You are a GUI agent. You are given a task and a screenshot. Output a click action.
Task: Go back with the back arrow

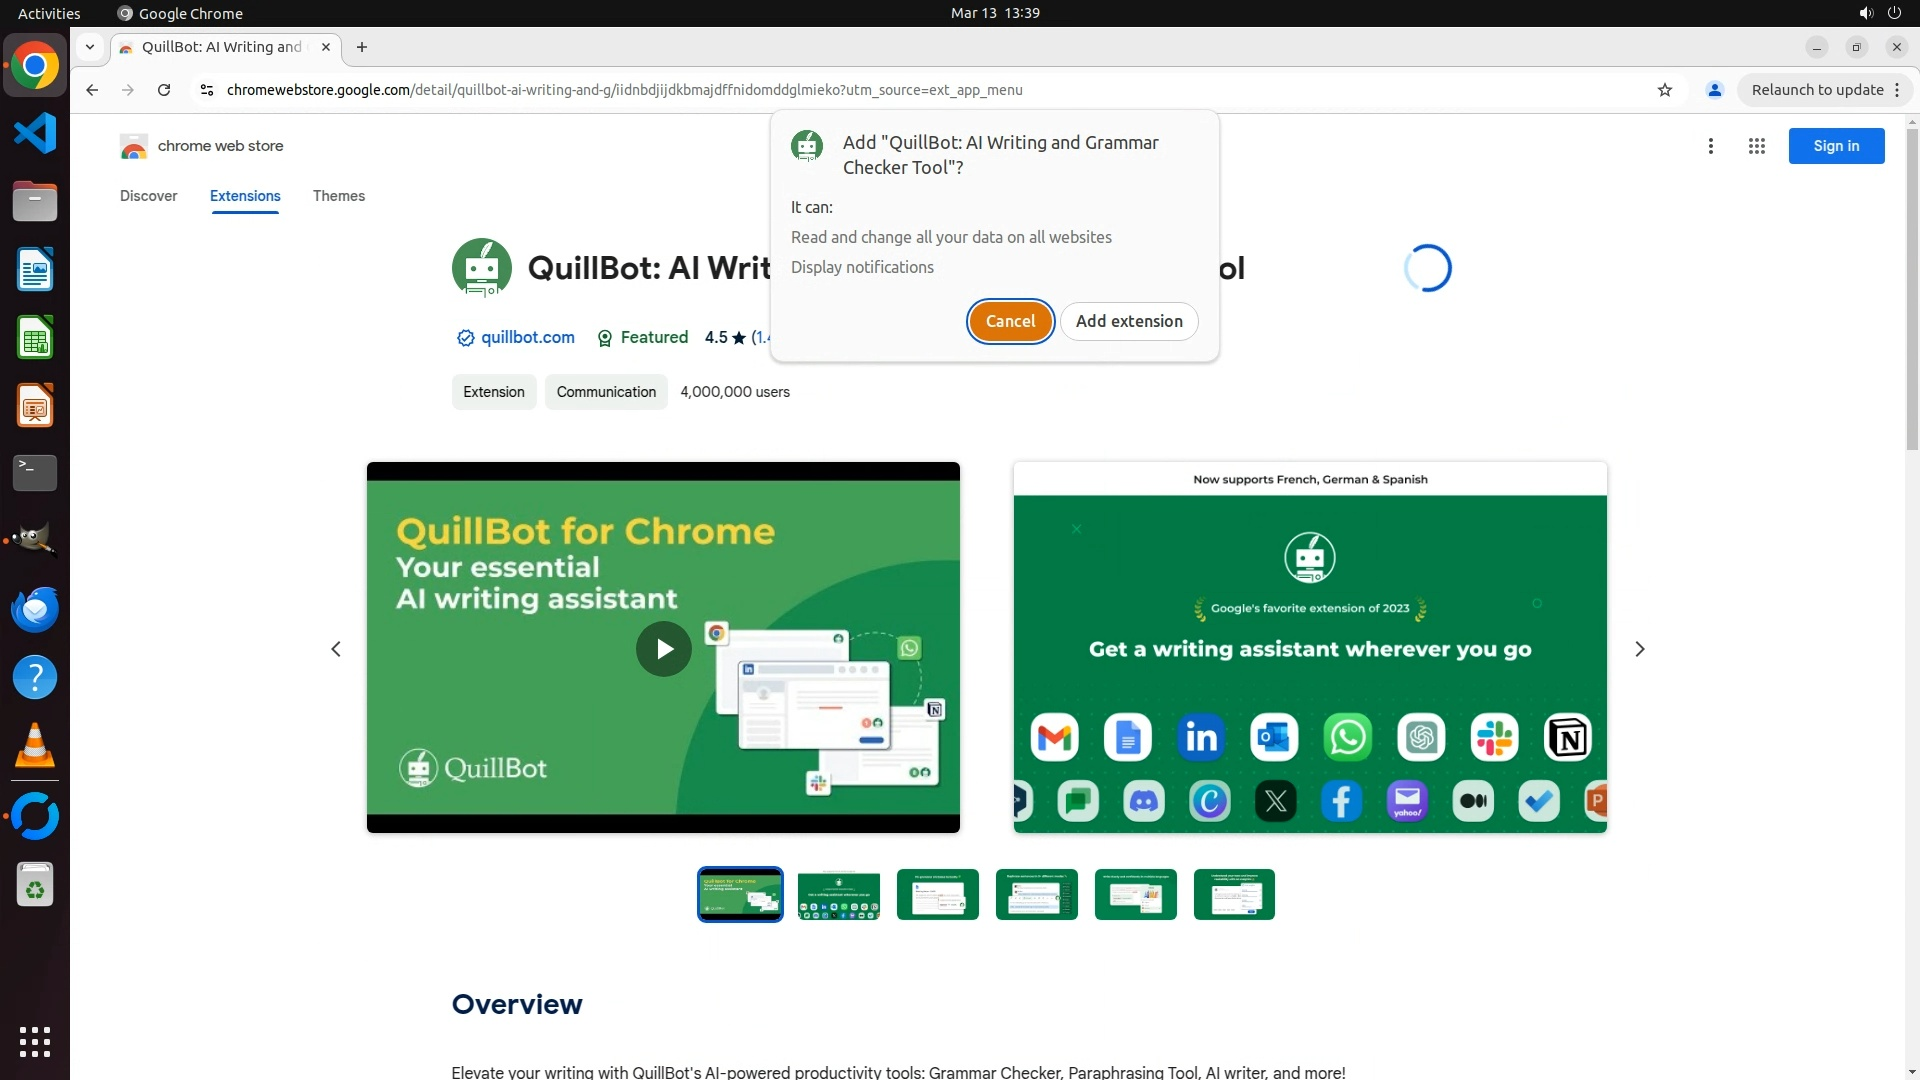92,90
